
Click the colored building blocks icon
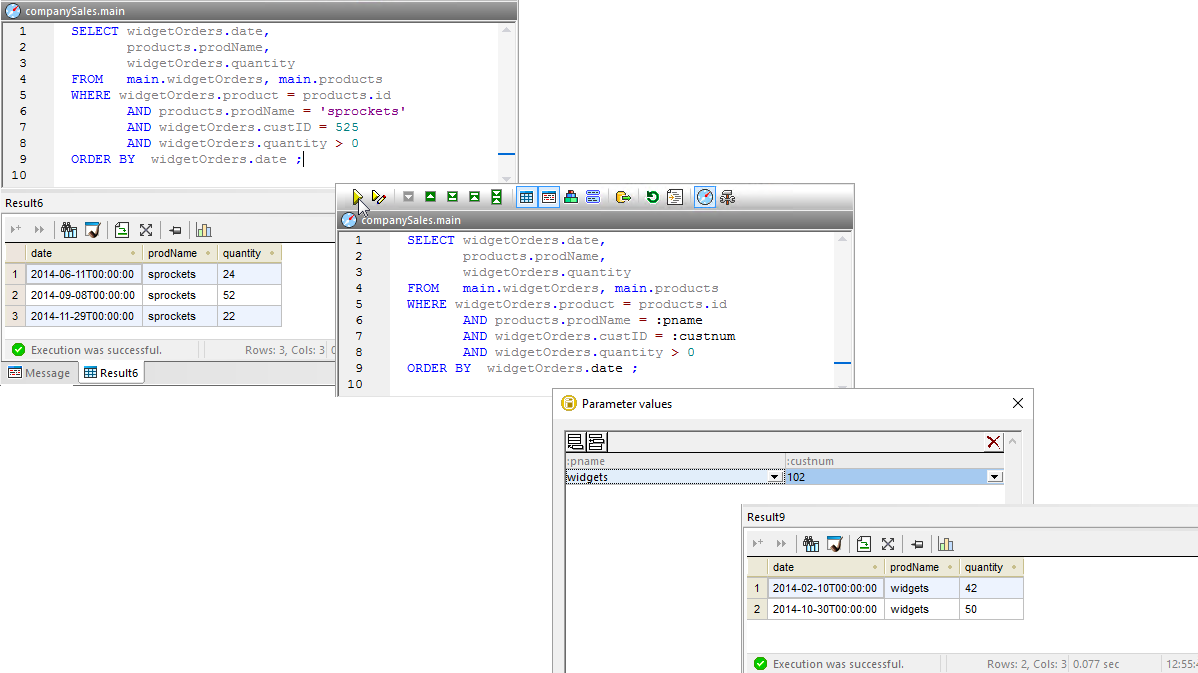pyautogui.click(x=571, y=197)
